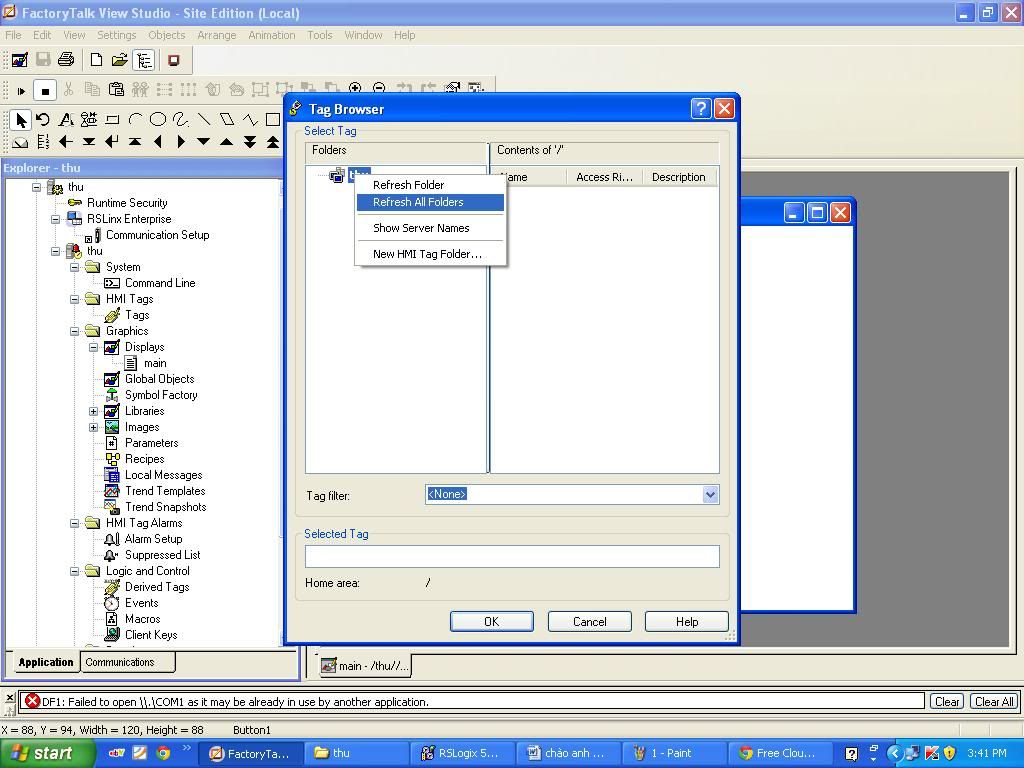Select the Polyline zigzag tool
1024x768 pixels.
pos(250,120)
